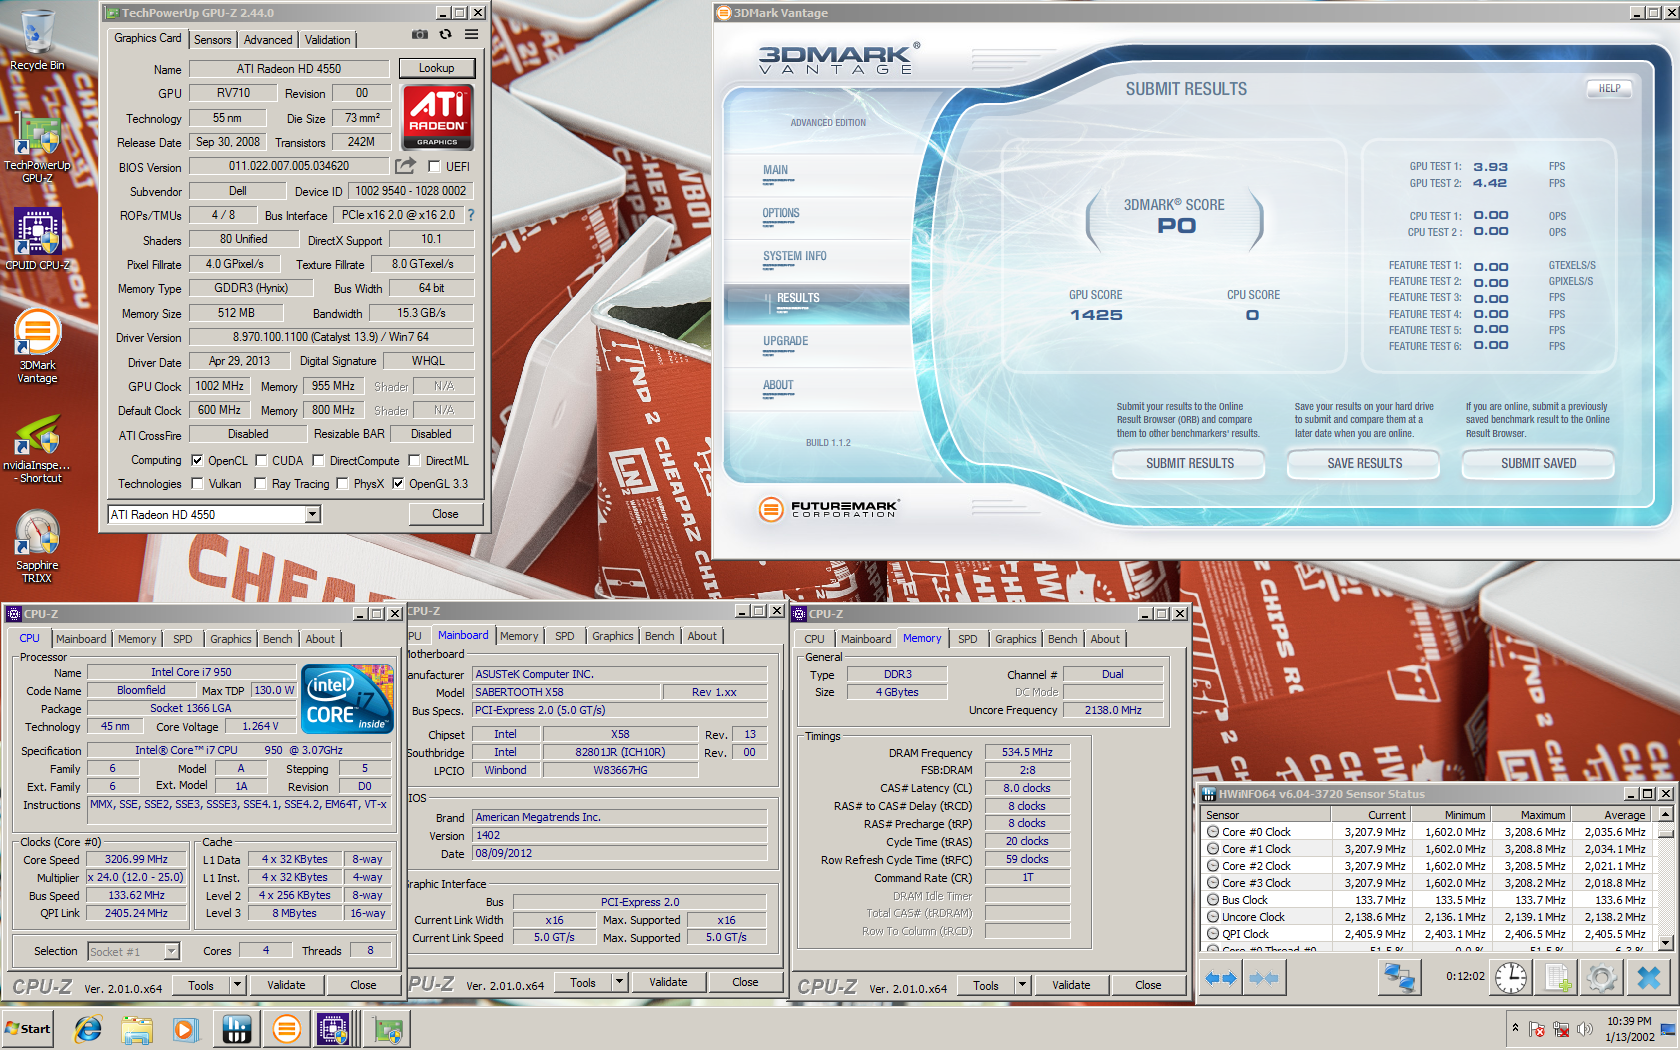This screenshot has width=1680, height=1050.
Task: Toggle the CUDA checkbox
Action: tap(261, 461)
